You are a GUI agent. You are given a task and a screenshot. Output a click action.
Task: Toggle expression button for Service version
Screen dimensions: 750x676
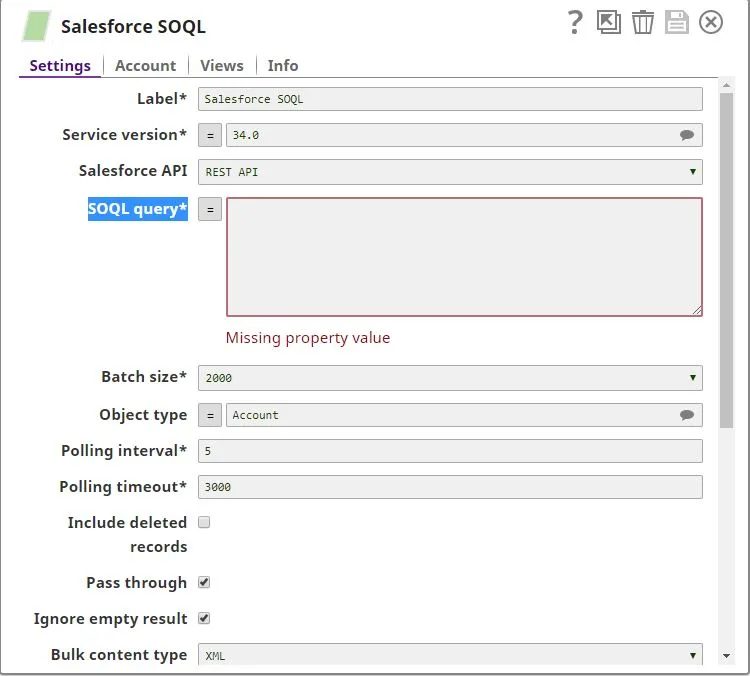(210, 135)
